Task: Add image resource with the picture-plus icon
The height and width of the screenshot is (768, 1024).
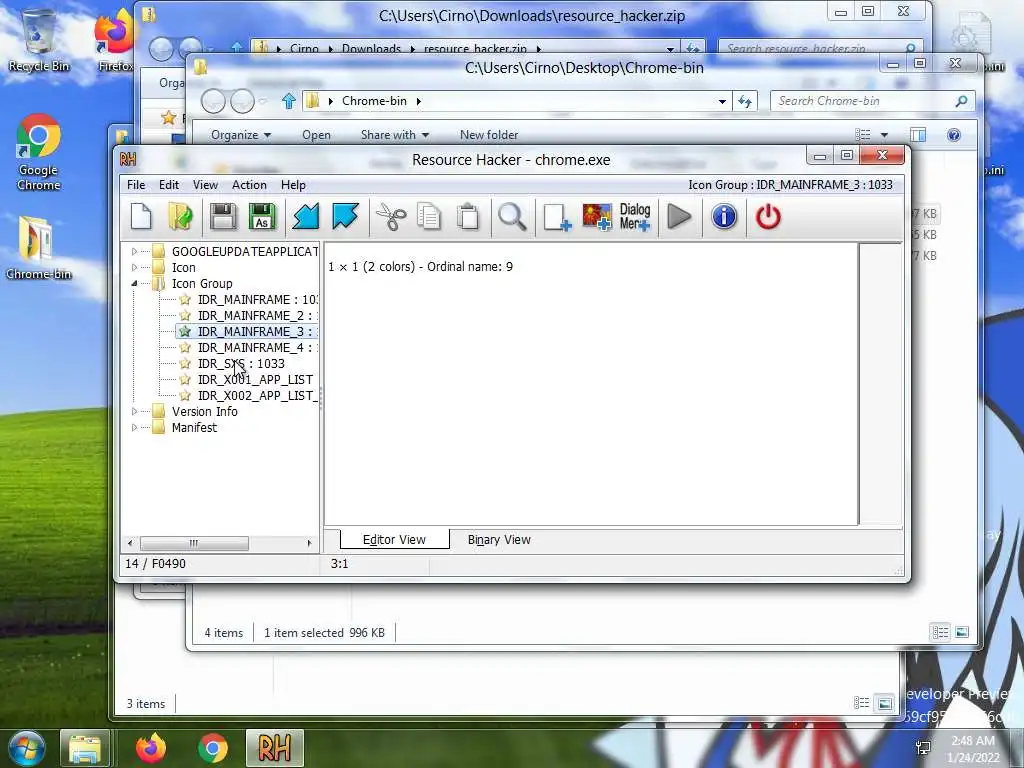Action: pos(597,217)
